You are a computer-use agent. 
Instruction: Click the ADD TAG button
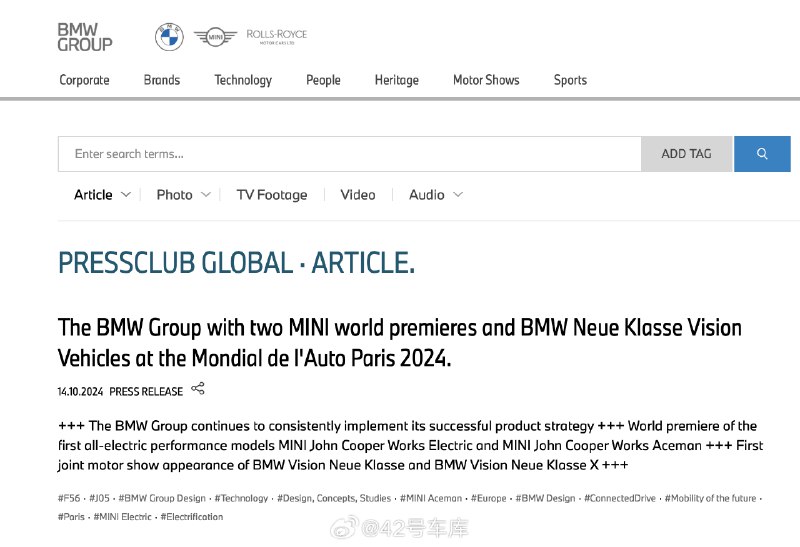(686, 154)
